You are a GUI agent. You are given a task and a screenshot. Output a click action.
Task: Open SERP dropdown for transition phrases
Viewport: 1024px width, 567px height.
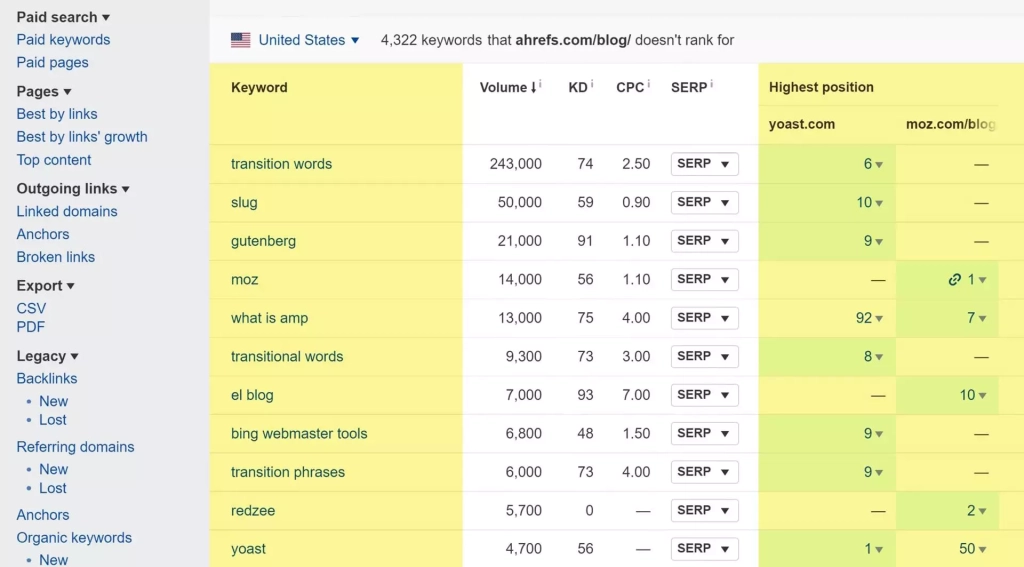pos(705,472)
